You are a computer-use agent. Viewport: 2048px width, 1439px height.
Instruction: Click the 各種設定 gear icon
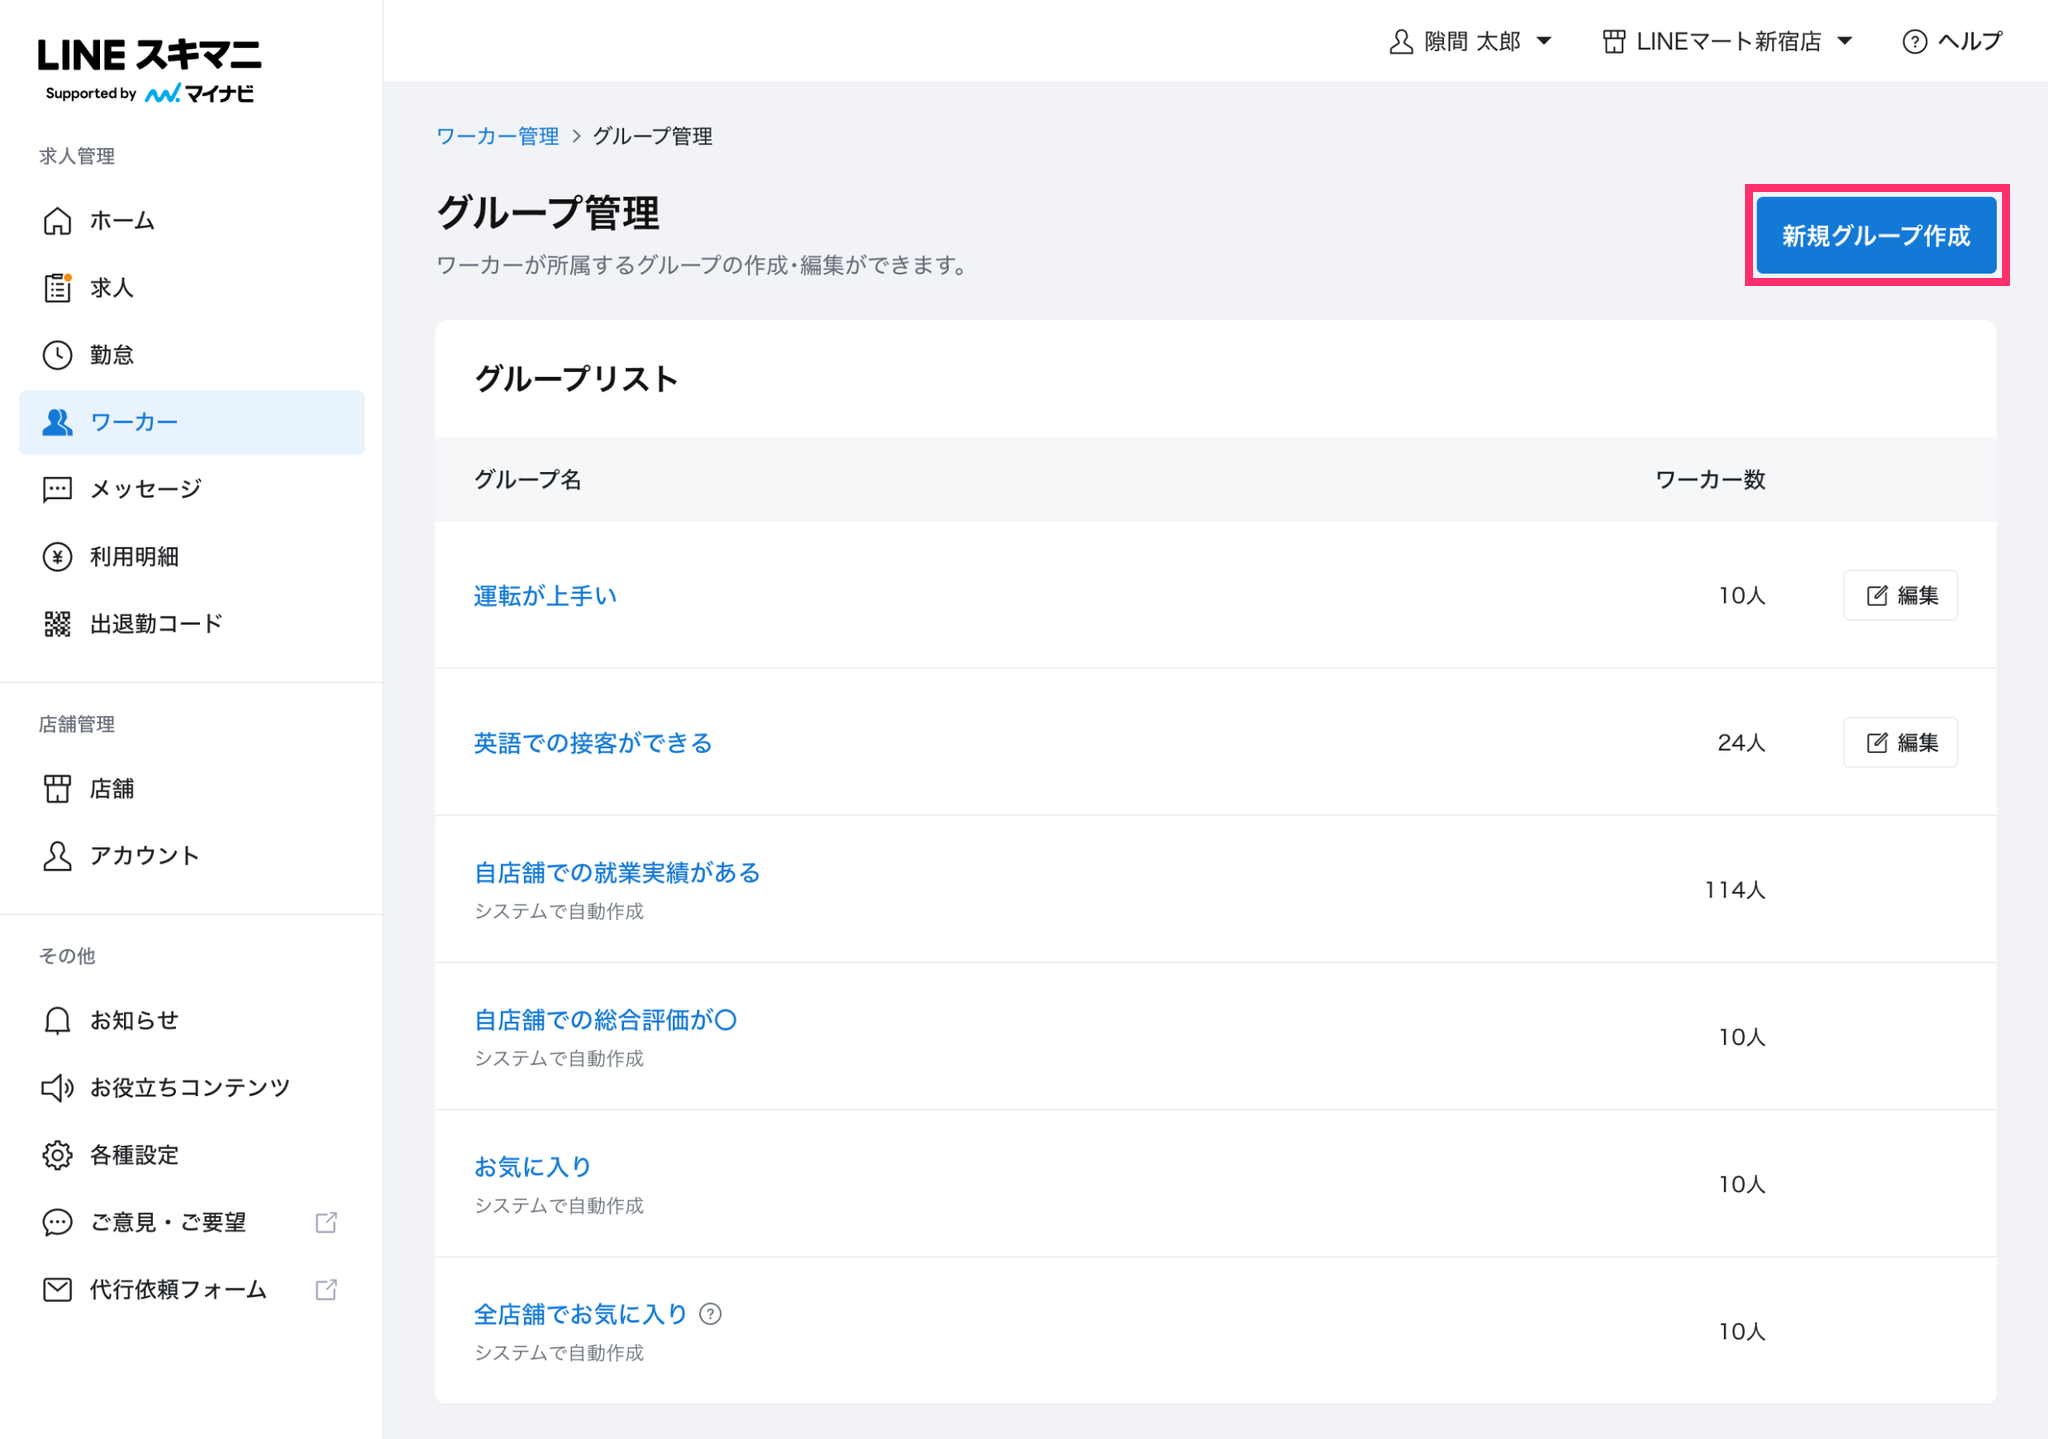click(x=57, y=1155)
